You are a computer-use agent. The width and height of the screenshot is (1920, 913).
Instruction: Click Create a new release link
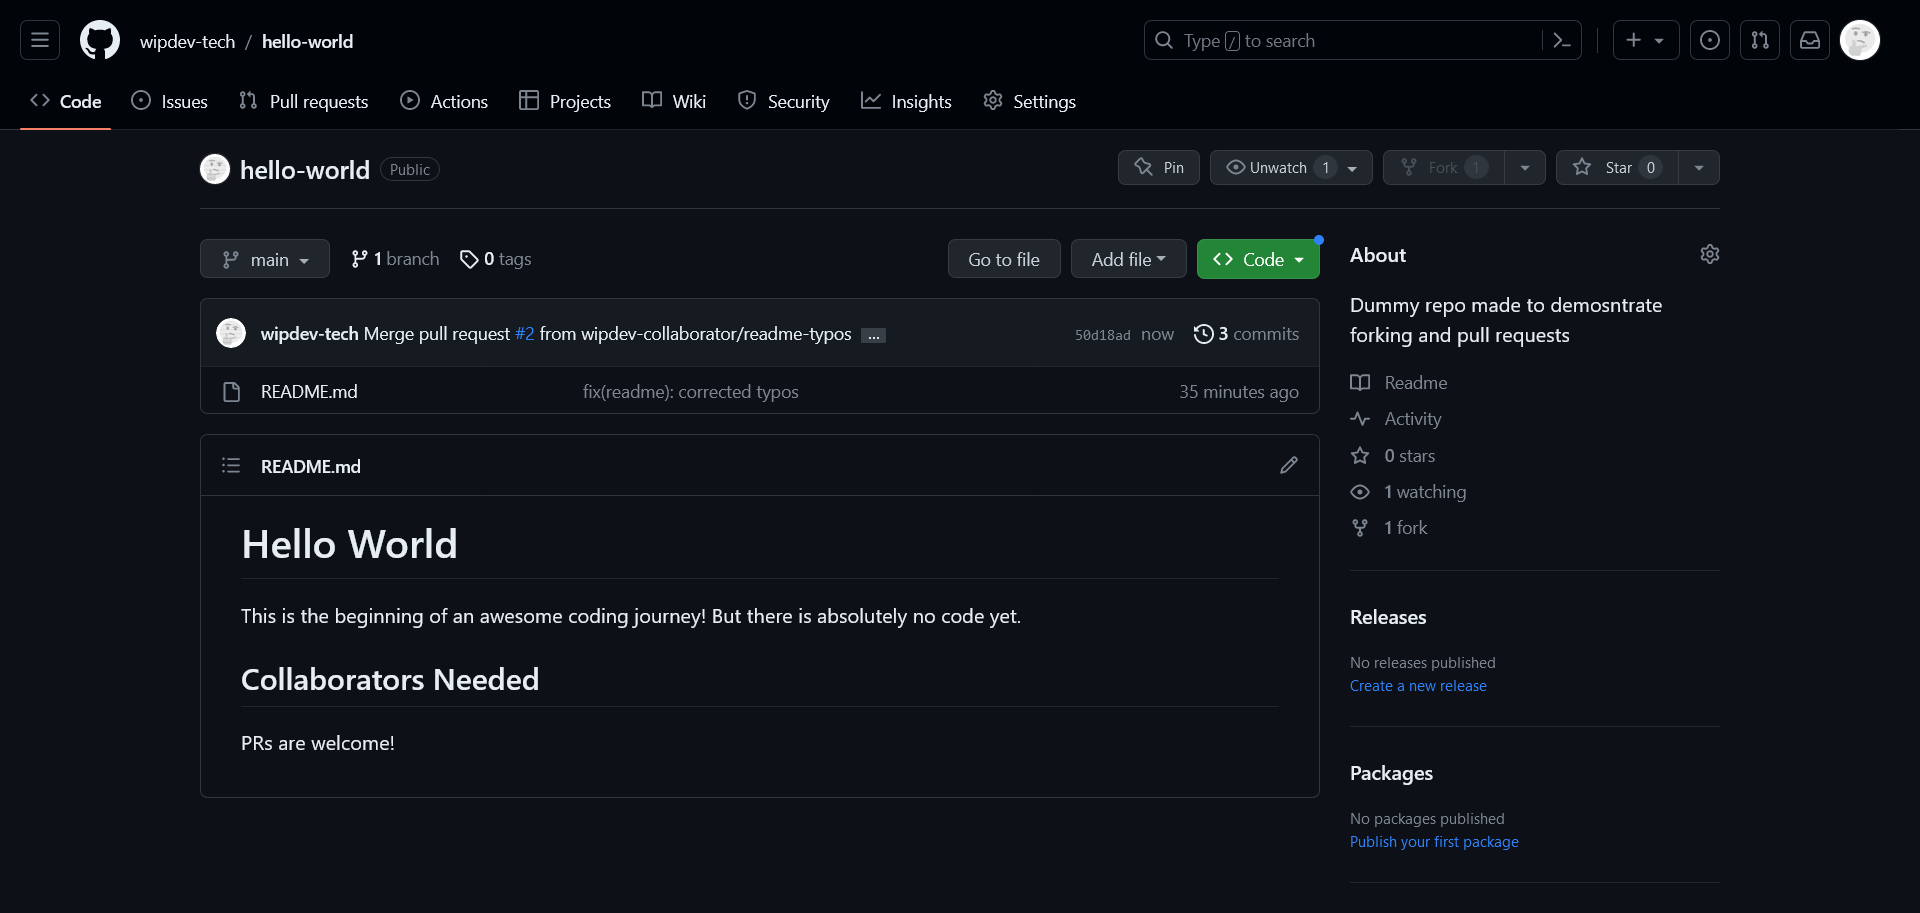tap(1418, 686)
